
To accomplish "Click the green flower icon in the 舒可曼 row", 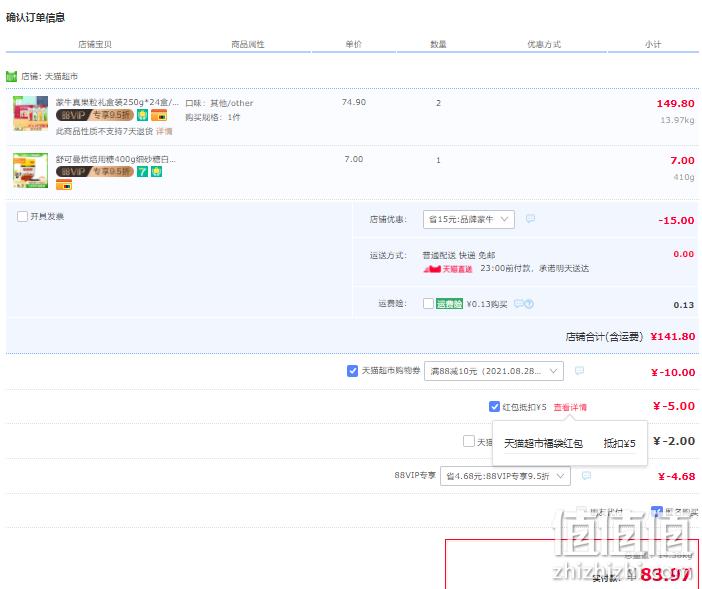I will coord(156,172).
